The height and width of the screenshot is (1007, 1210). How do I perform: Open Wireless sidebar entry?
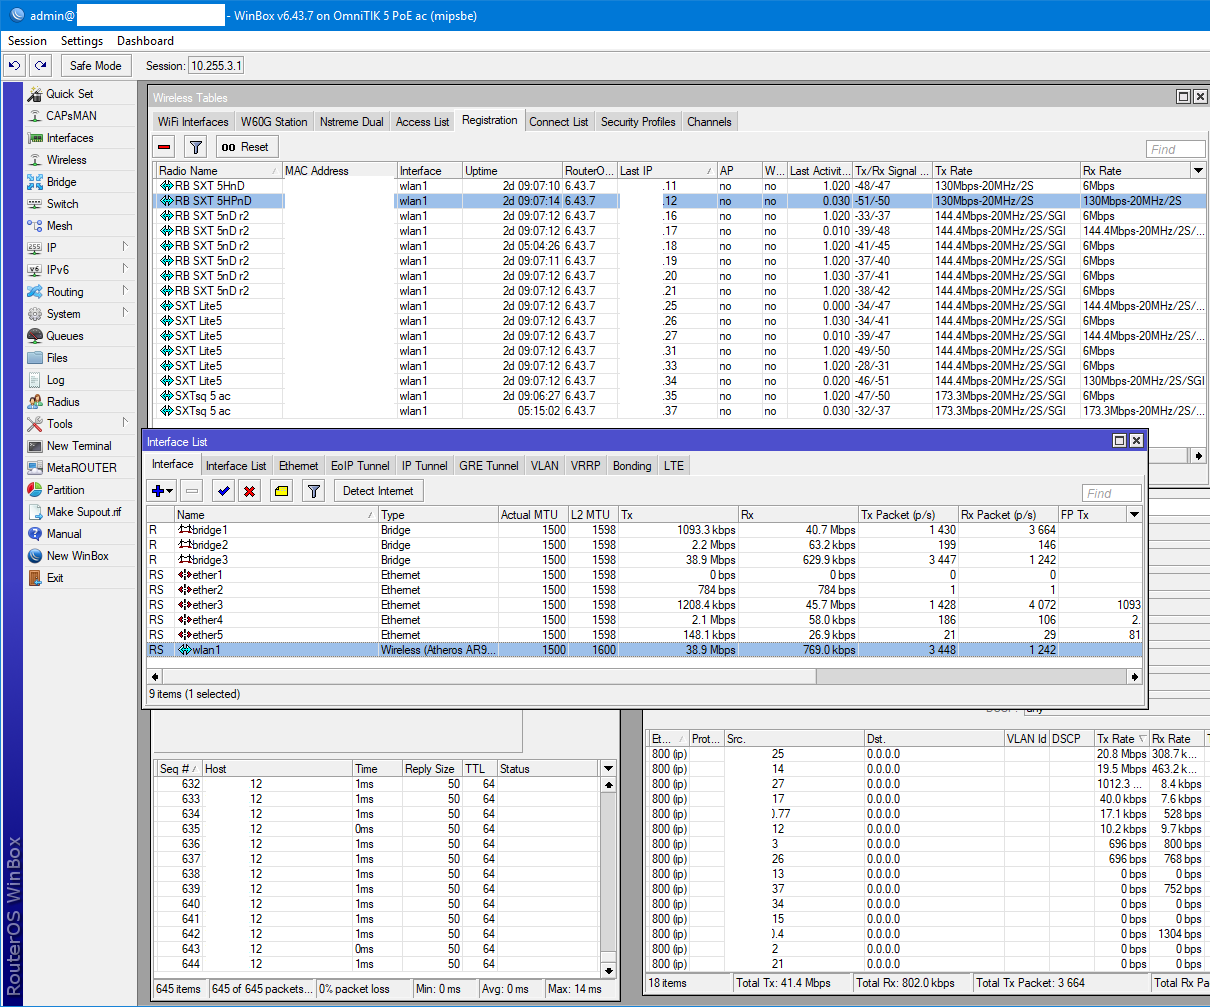(66, 160)
